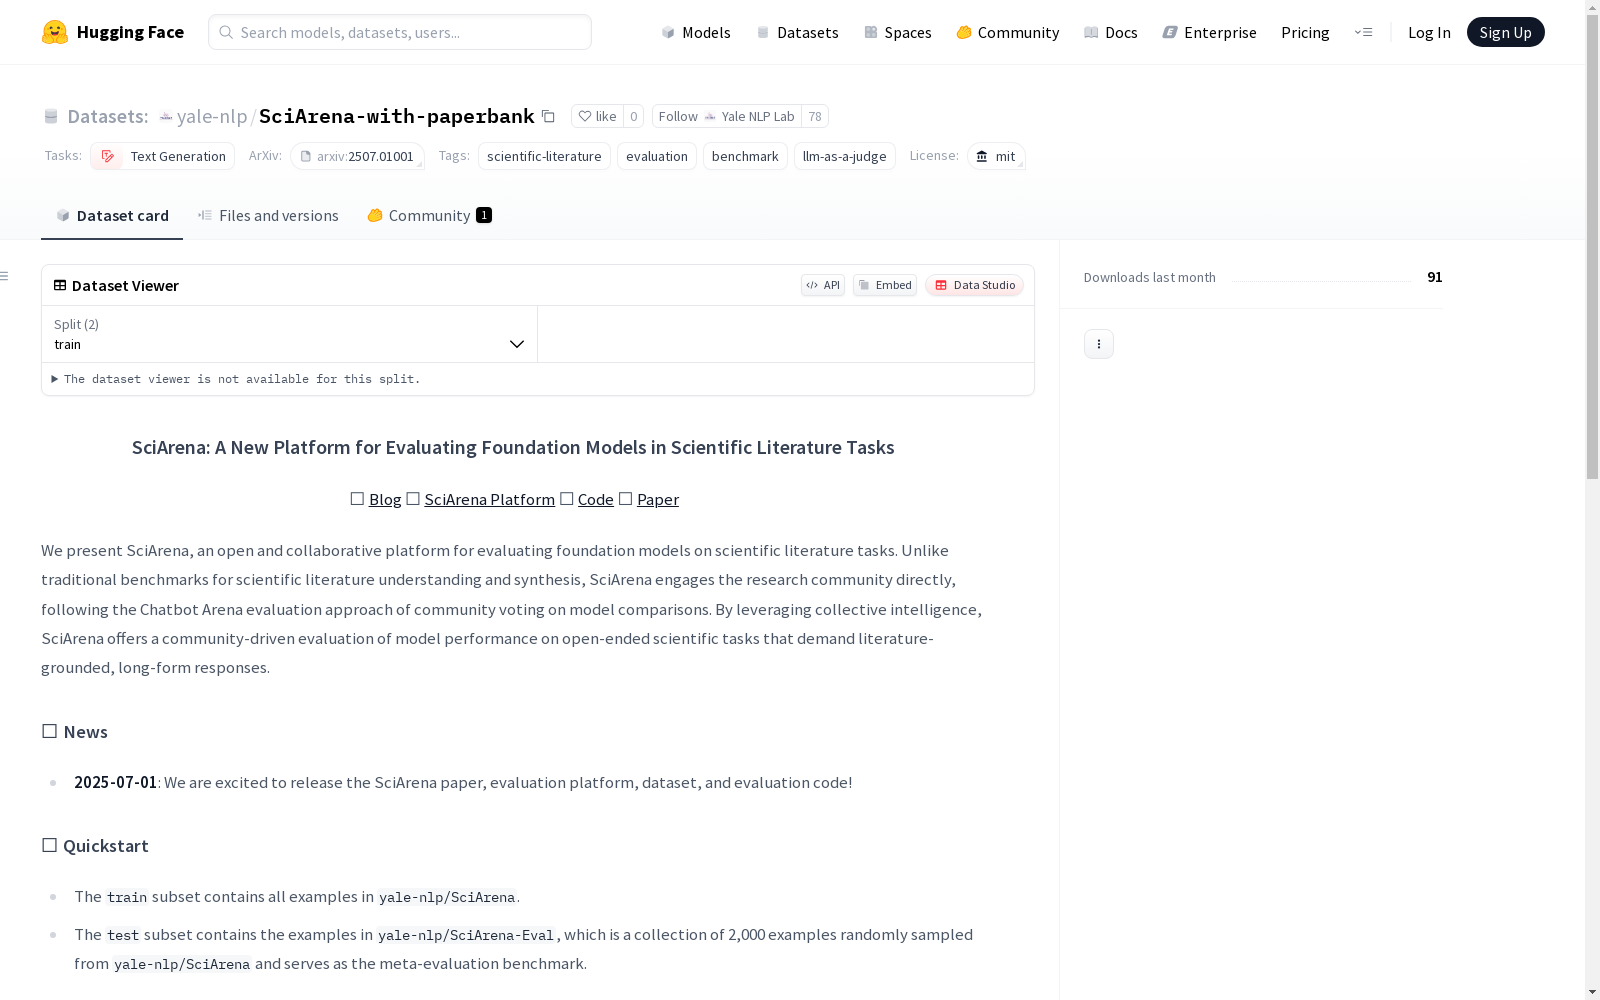Toggle the table of contents sidebar handle
This screenshot has width=1600, height=1000.
coord(4,276)
